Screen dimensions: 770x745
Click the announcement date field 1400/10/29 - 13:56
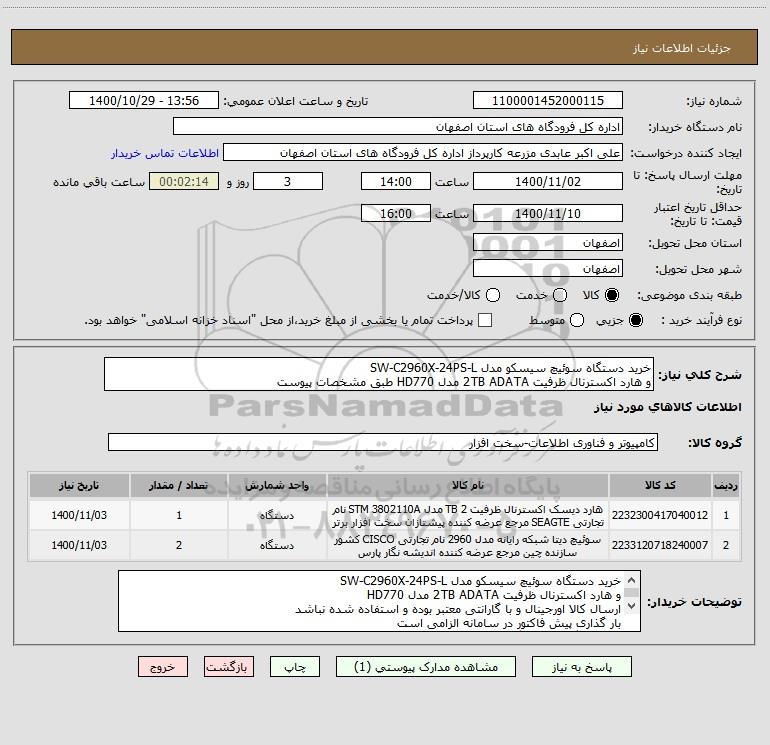(144, 101)
